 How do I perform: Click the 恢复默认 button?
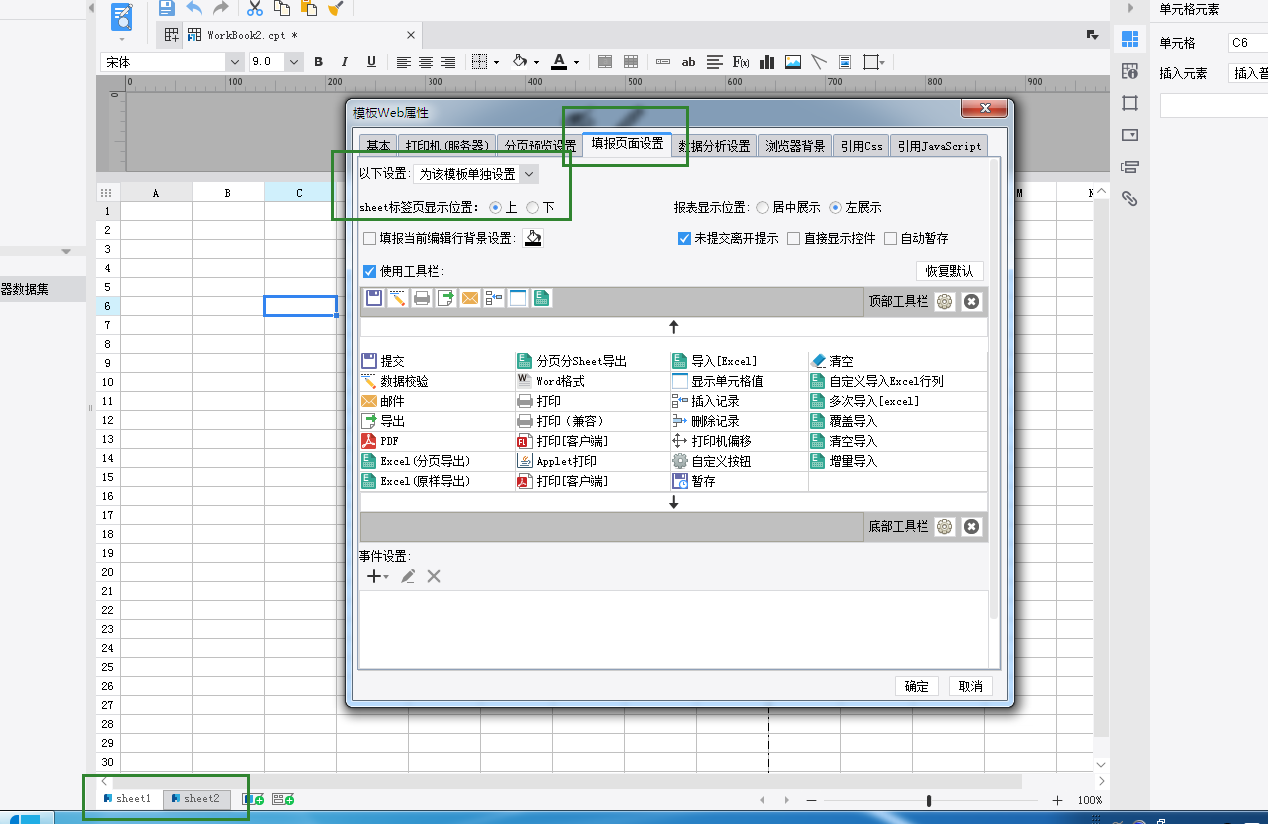pyautogui.click(x=950, y=271)
